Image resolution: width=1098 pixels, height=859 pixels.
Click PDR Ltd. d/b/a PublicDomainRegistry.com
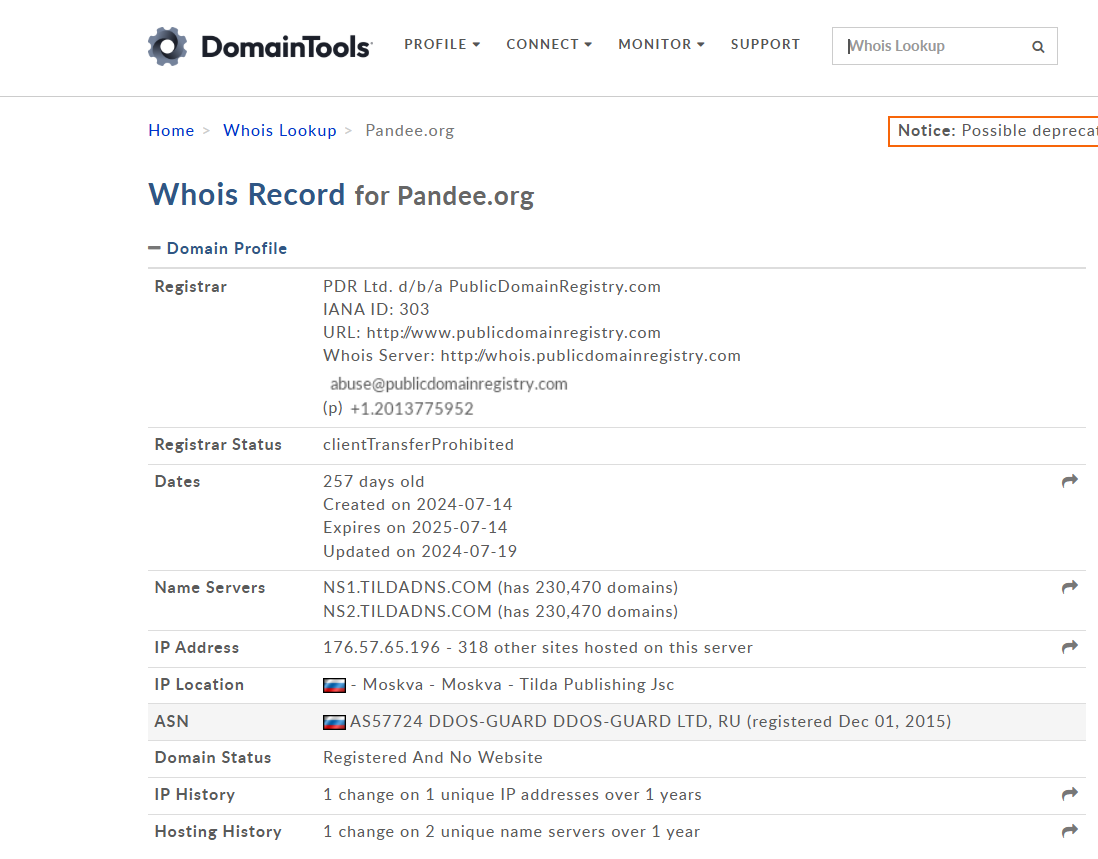(x=492, y=286)
